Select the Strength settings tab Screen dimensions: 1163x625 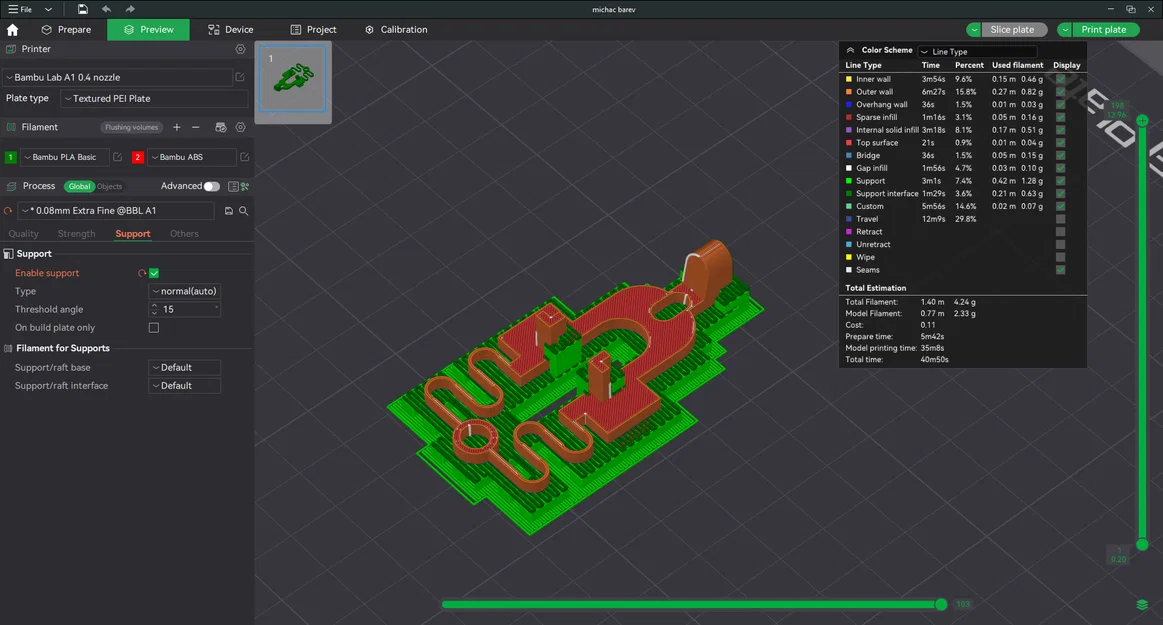[x=76, y=234]
